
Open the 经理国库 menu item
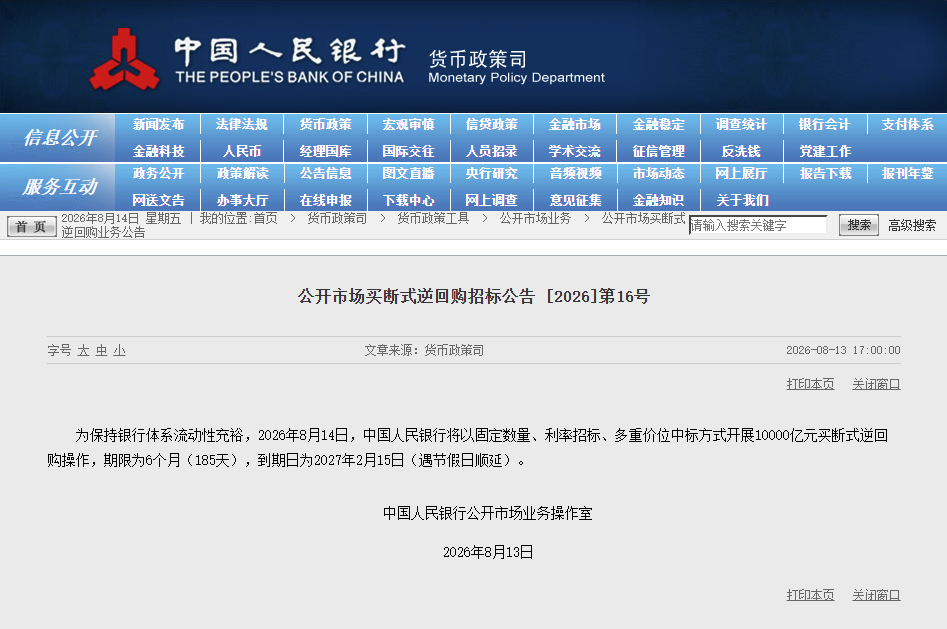pos(326,151)
